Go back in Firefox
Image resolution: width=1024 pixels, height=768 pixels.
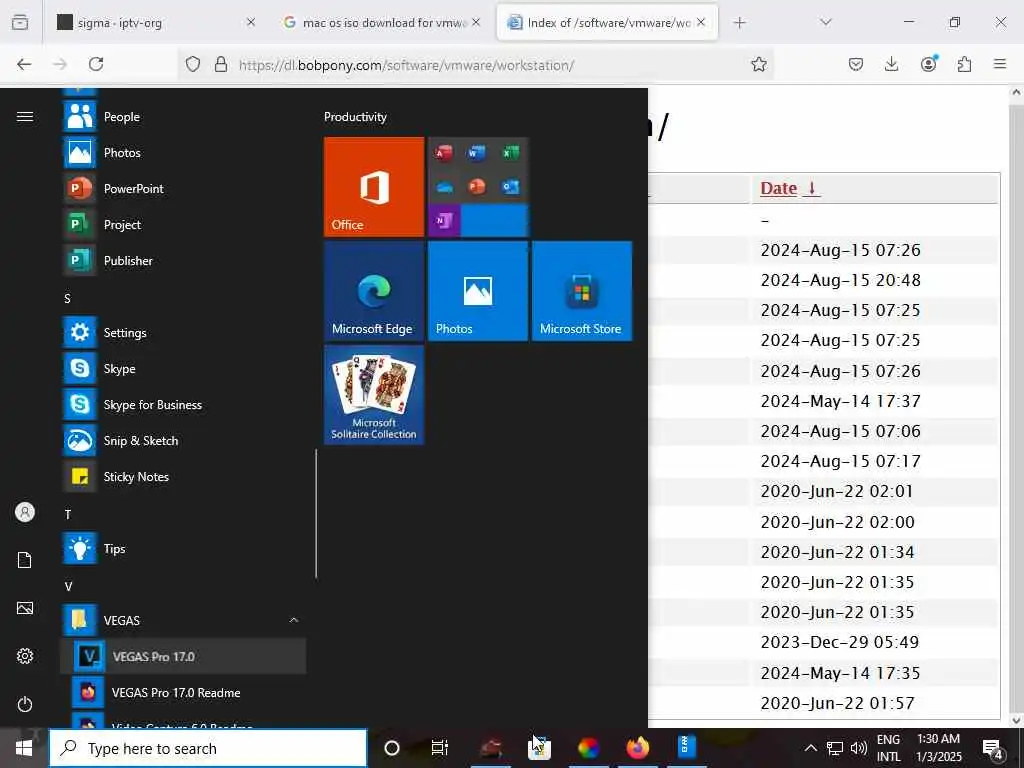[24, 64]
